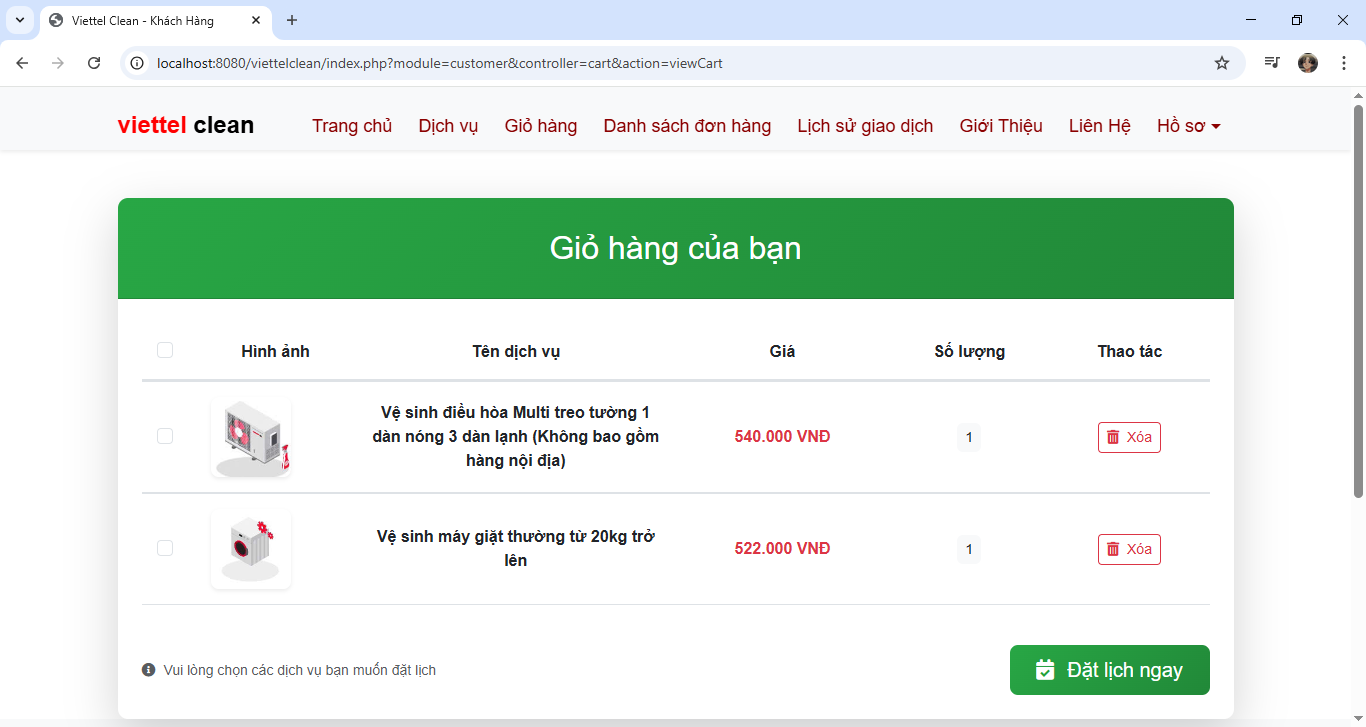Click the browser forward arrow

tap(58, 63)
